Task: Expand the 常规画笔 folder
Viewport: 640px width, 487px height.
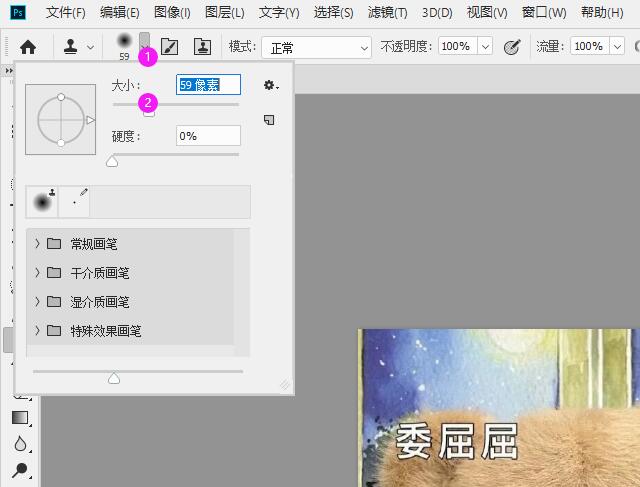Action: click(37, 244)
